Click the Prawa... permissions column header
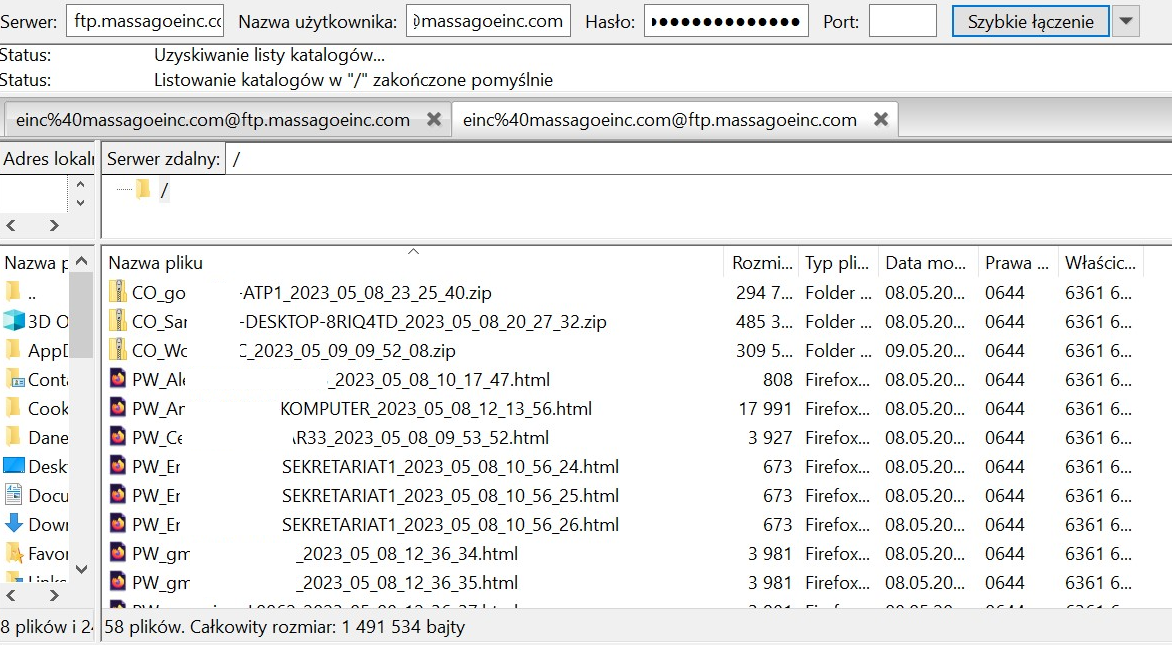 click(1018, 262)
